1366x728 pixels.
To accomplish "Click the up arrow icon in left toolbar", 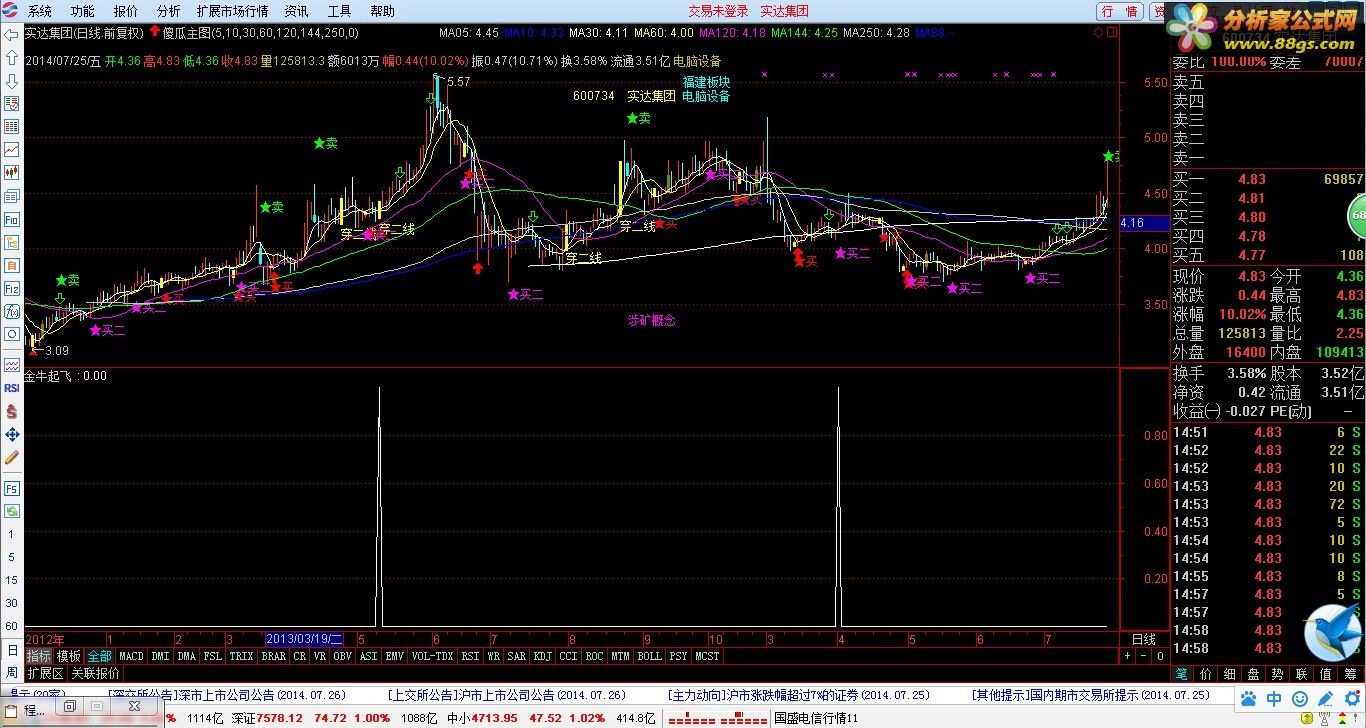I will [x=12, y=57].
